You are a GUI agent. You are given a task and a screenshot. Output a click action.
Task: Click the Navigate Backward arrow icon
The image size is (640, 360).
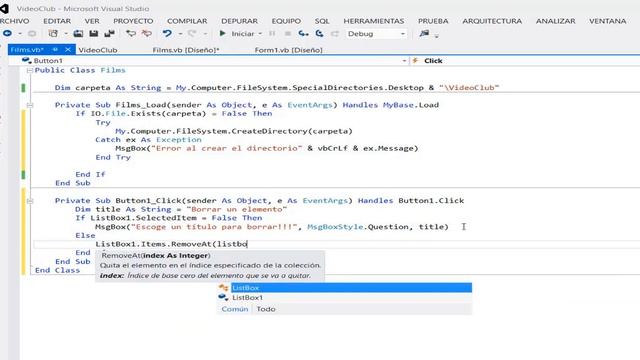pos(7,33)
